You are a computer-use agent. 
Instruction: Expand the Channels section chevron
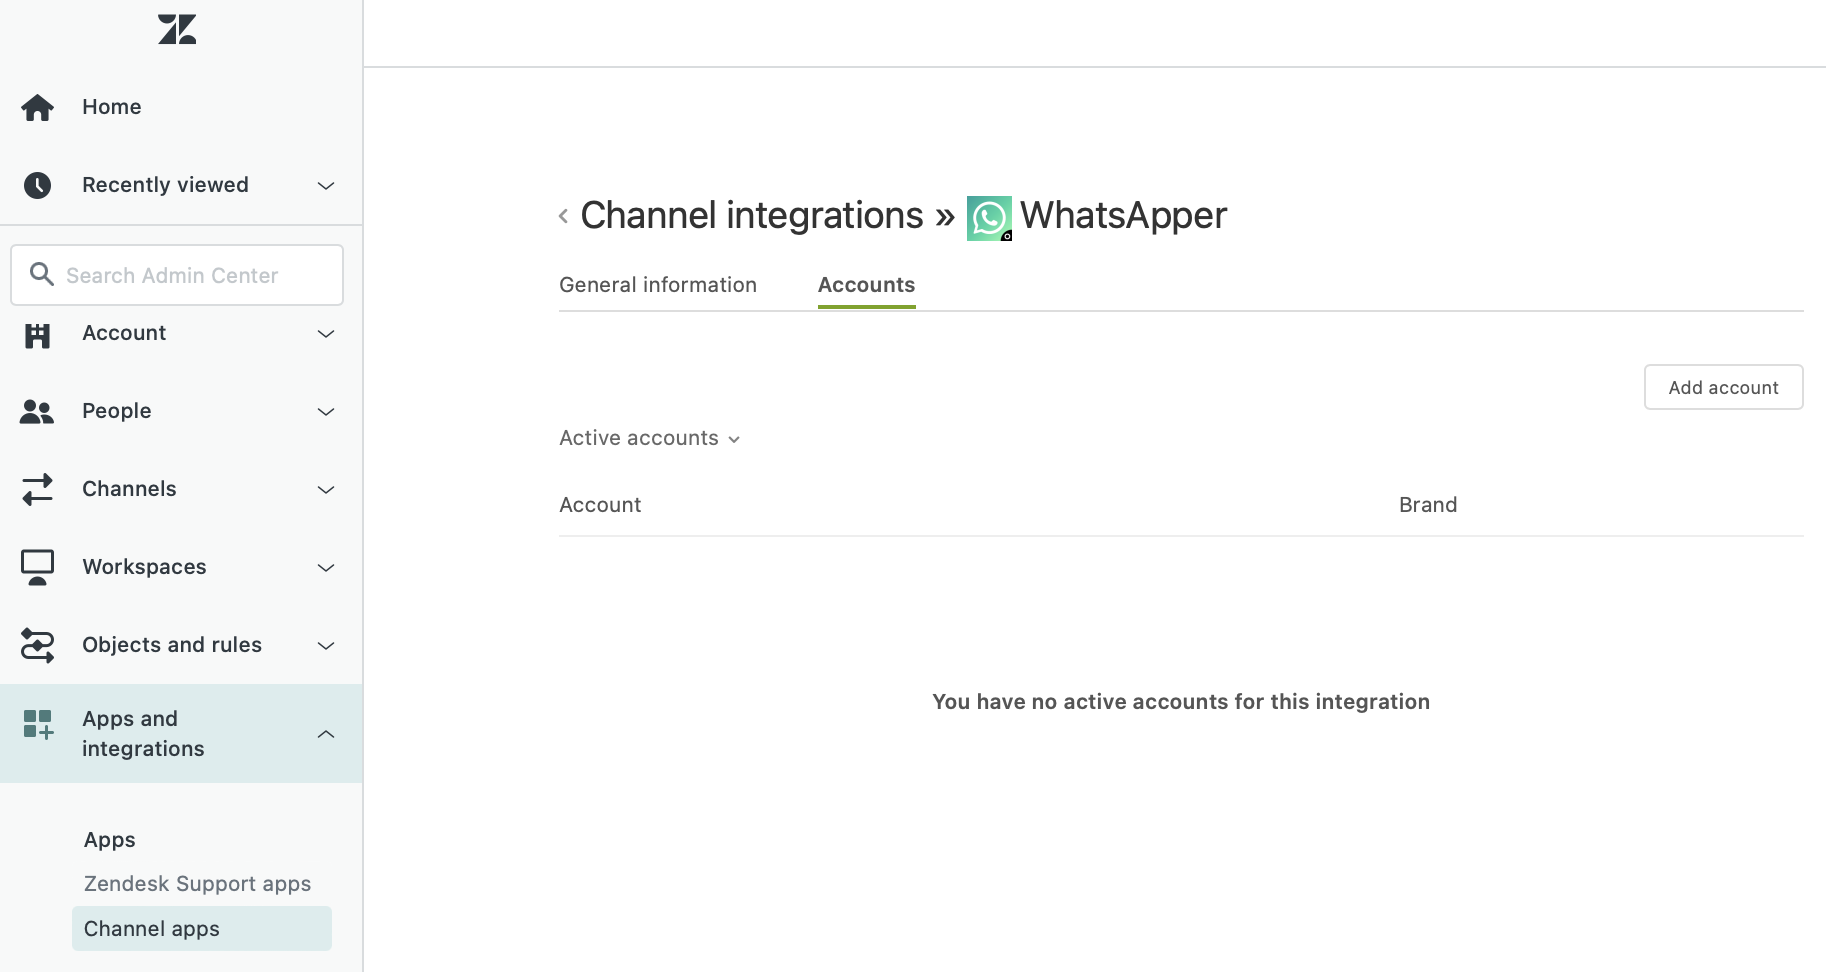click(326, 490)
